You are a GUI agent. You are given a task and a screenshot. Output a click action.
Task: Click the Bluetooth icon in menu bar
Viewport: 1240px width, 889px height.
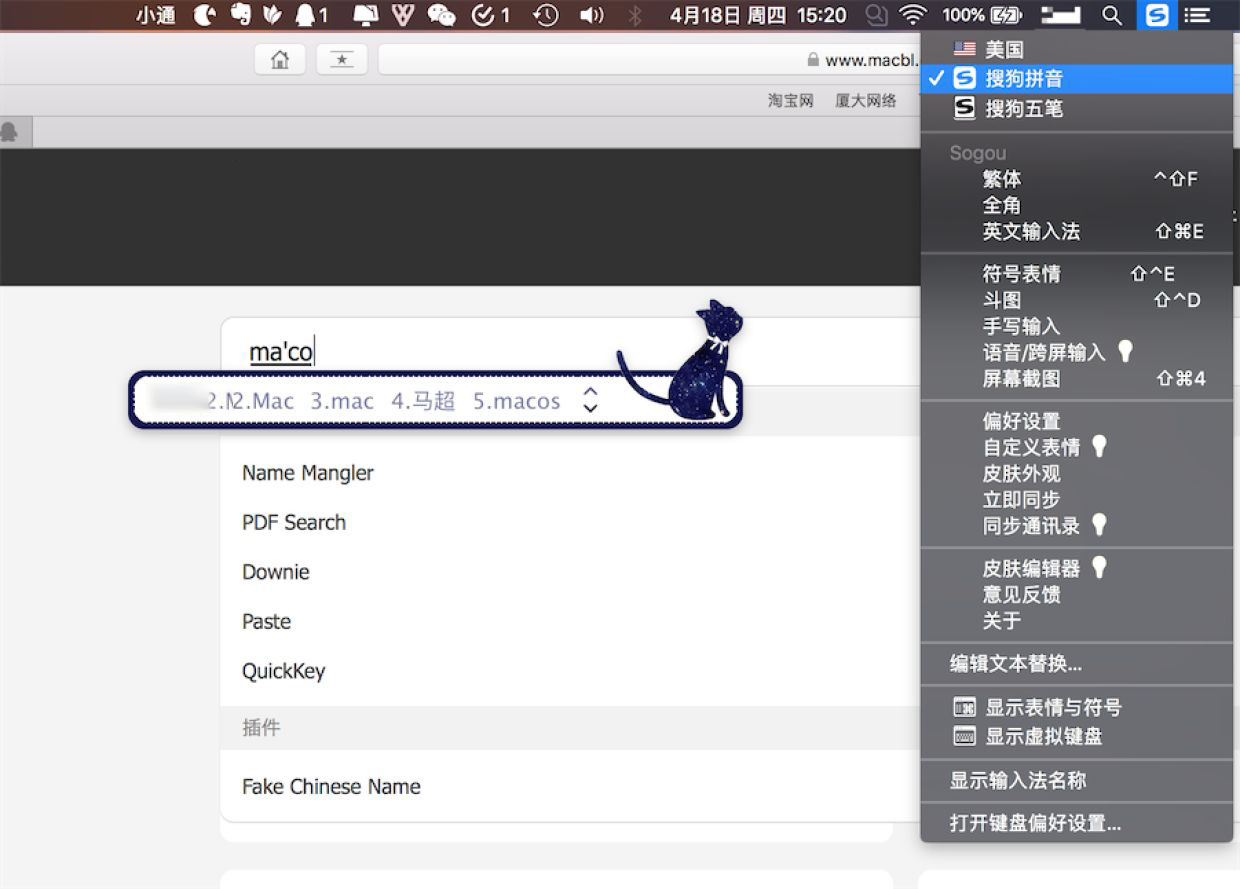[x=634, y=15]
